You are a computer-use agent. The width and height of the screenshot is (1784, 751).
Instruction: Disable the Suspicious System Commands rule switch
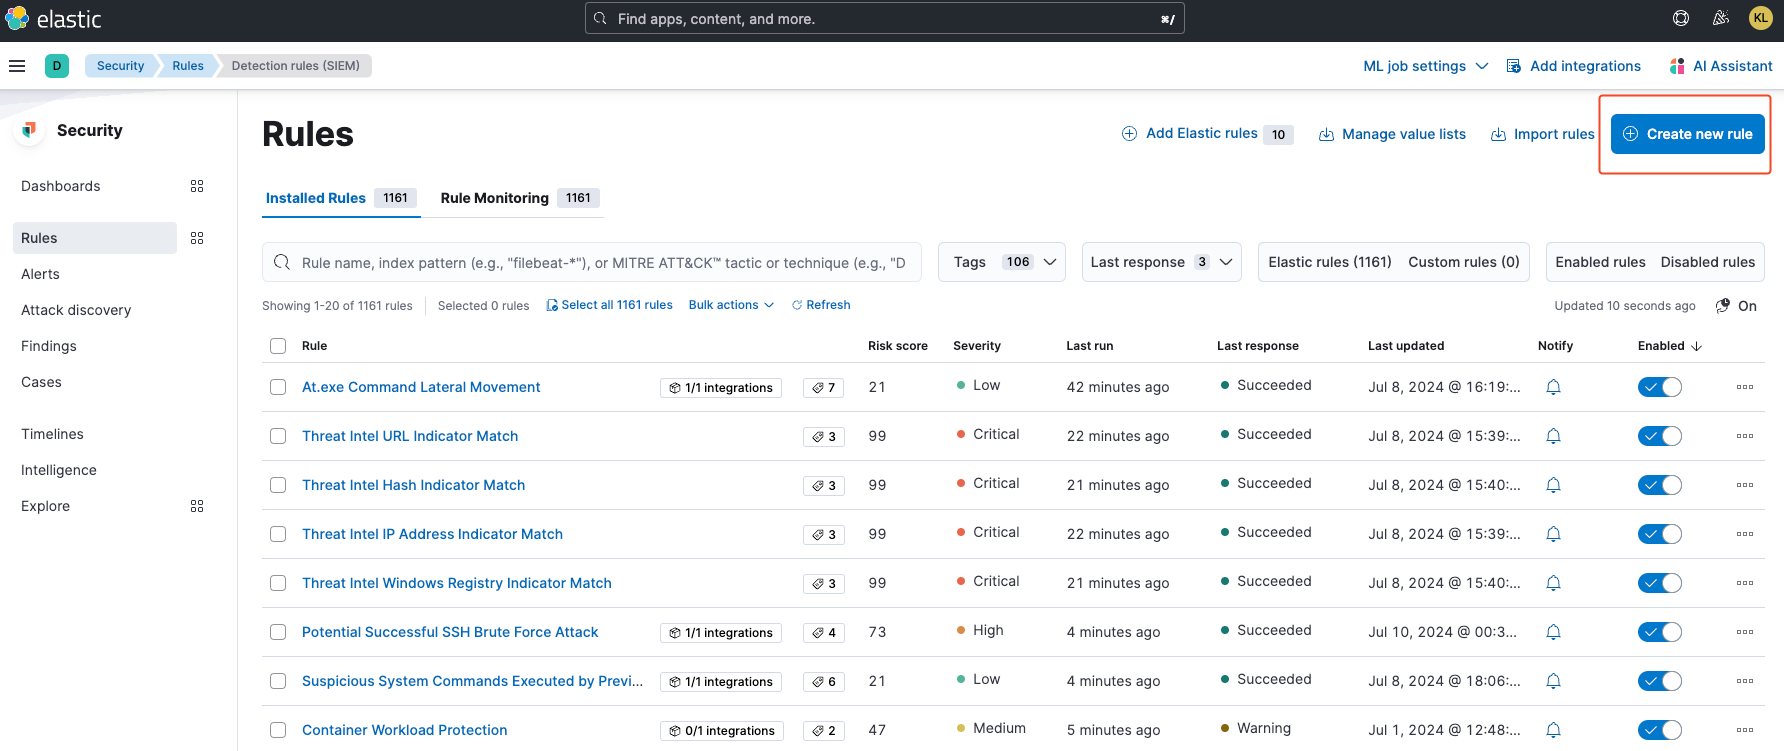tap(1660, 681)
